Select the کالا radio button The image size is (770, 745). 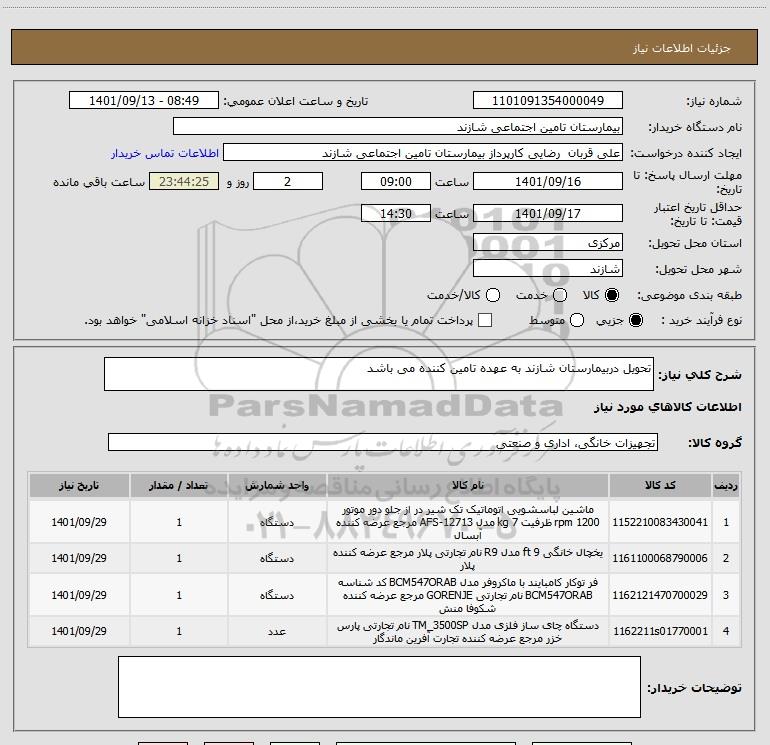point(612,295)
